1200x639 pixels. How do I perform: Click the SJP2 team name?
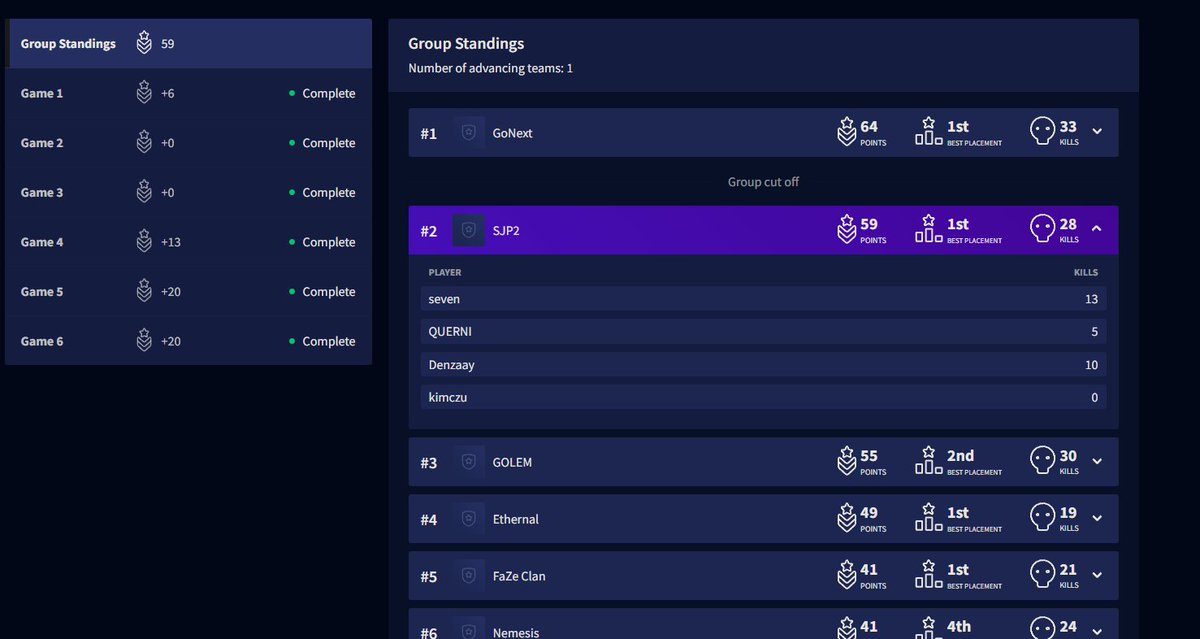pyautogui.click(x=506, y=231)
